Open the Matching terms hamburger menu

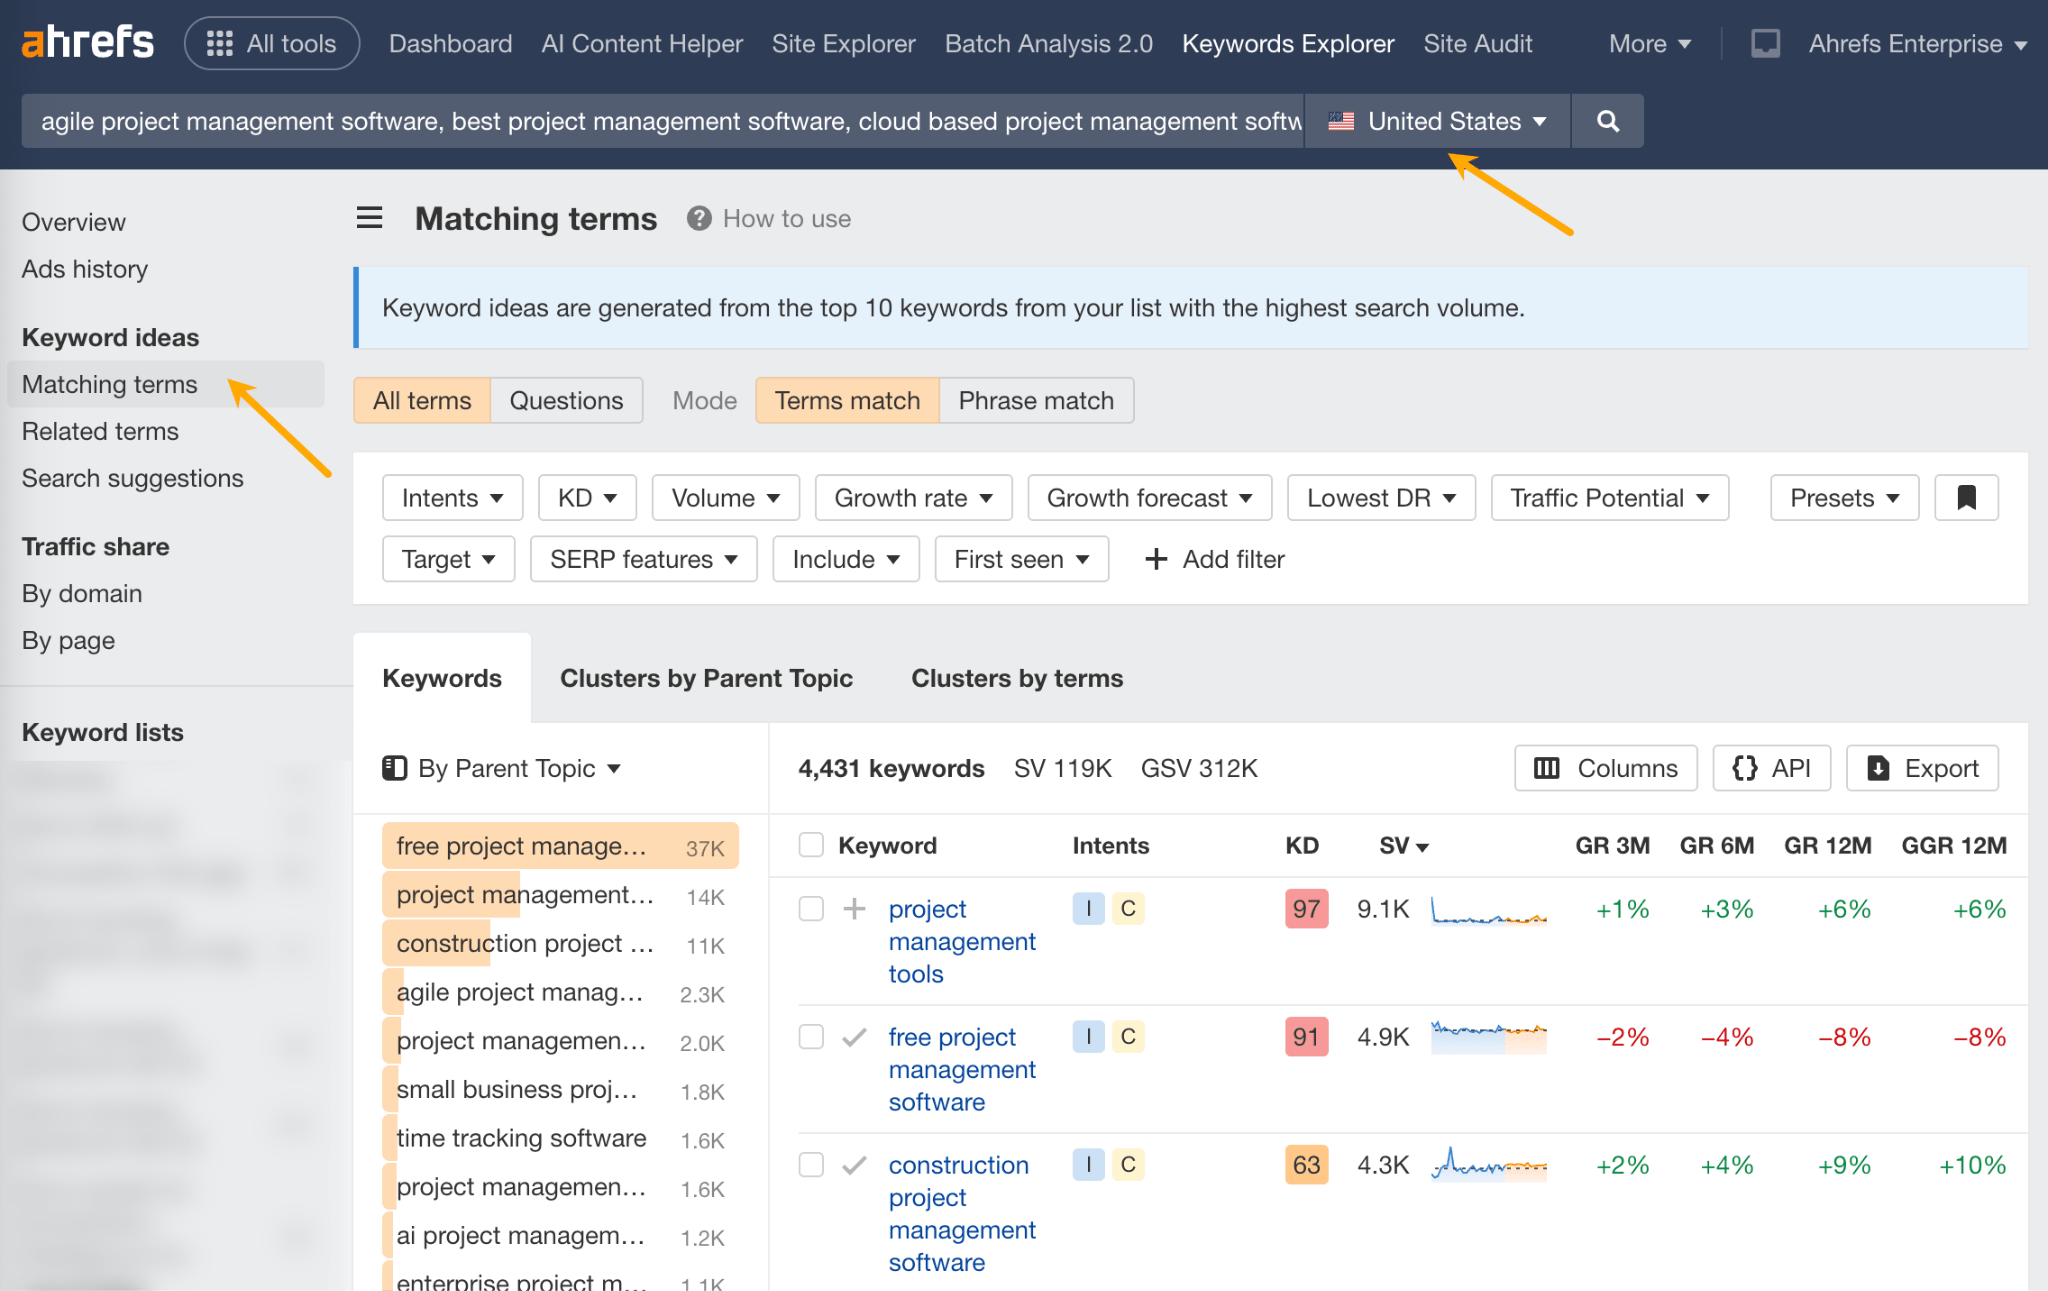(x=369, y=218)
